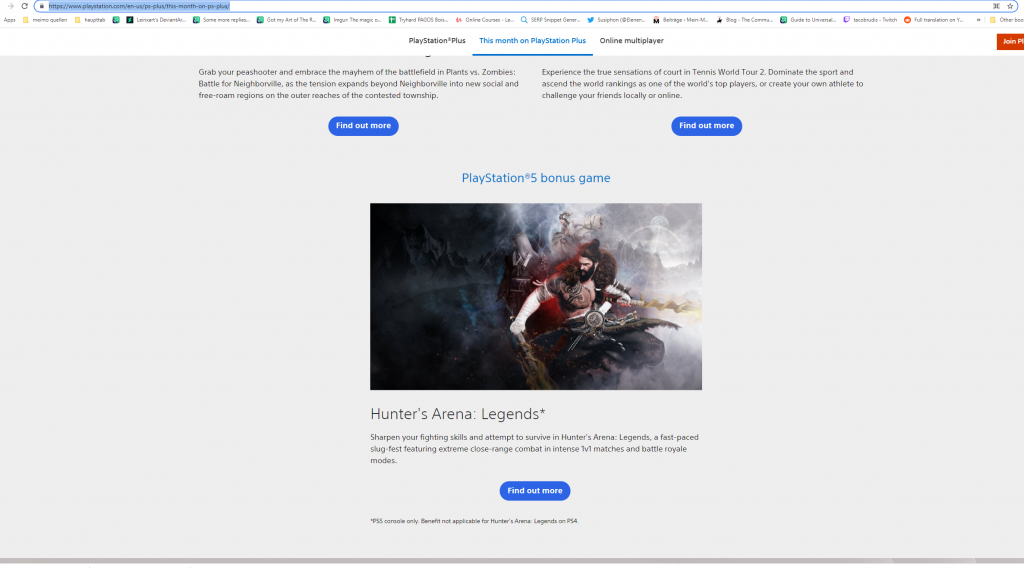Image resolution: width=1024 pixels, height=568 pixels.
Task: Open the 'Blog - The Commu...' bookmark
Action: coord(744,20)
